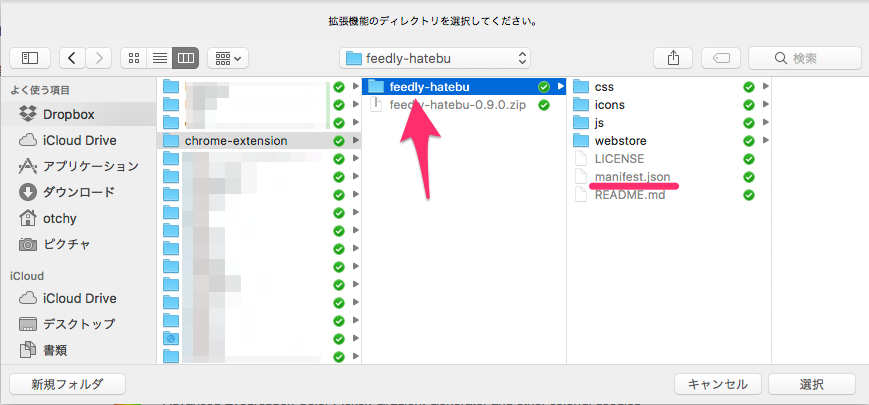This screenshot has width=869, height=405.
Task: Open ピクチャ in the sidebar
Action: pyautogui.click(x=78, y=244)
